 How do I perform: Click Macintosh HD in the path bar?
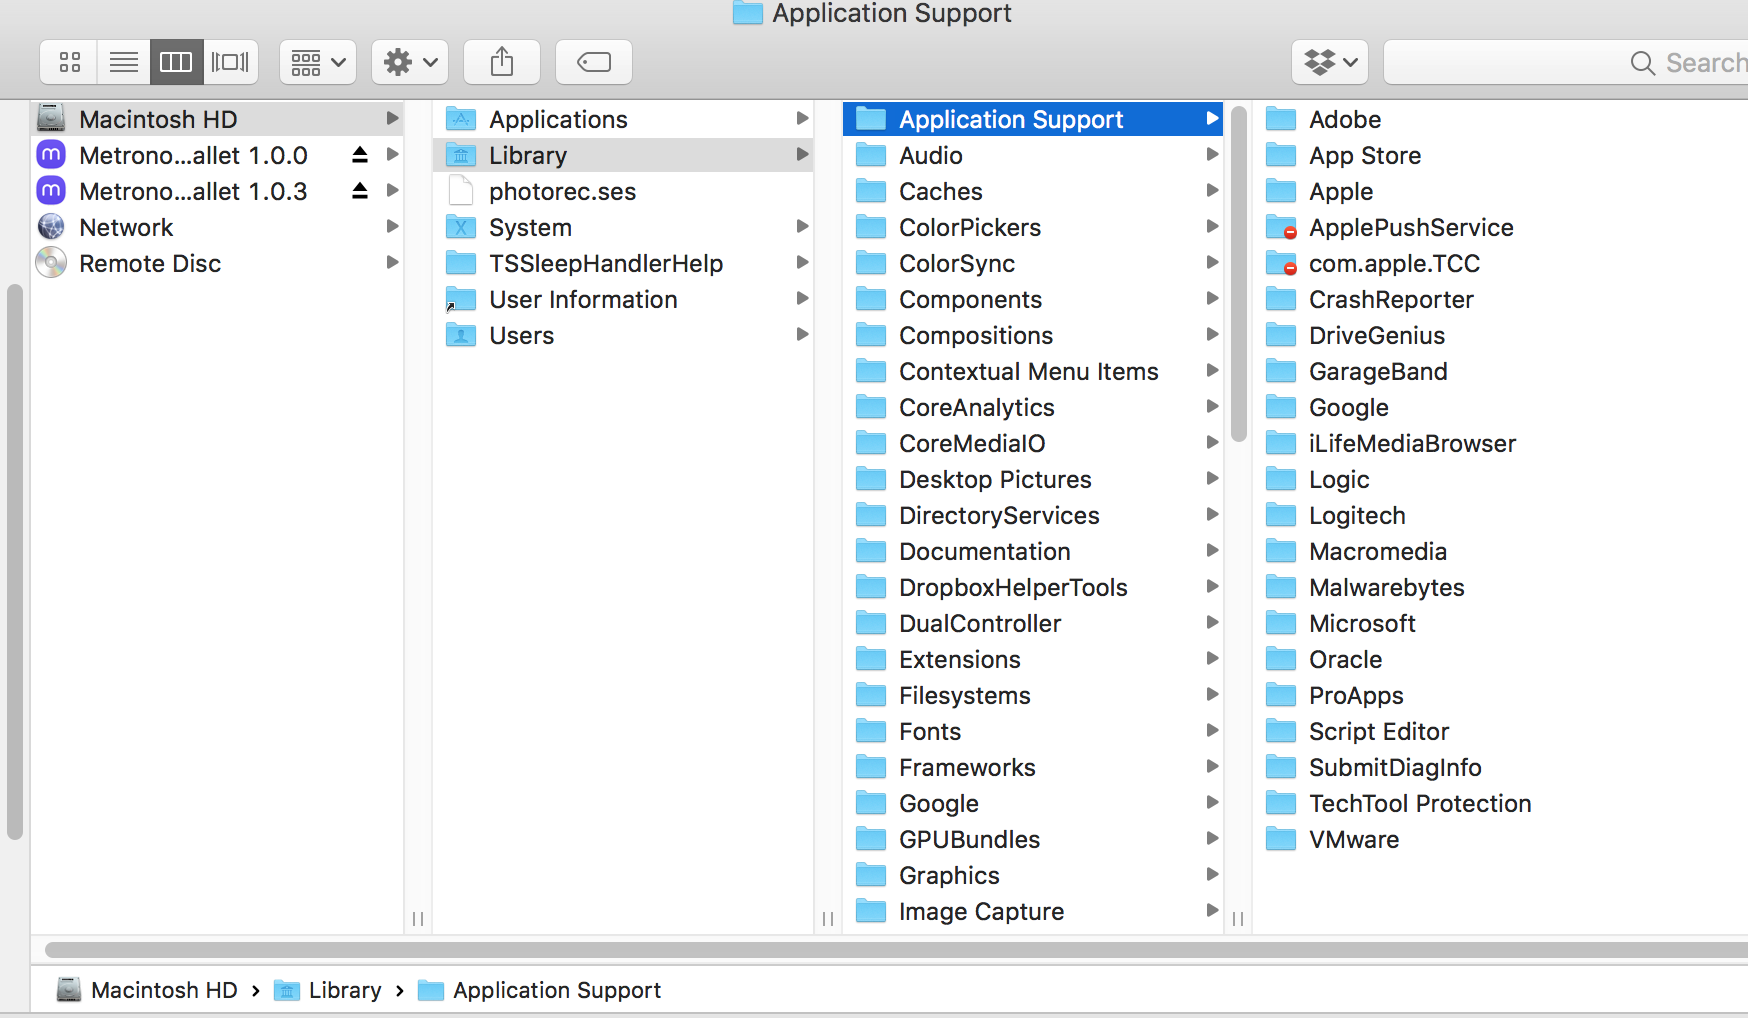pyautogui.click(x=164, y=990)
